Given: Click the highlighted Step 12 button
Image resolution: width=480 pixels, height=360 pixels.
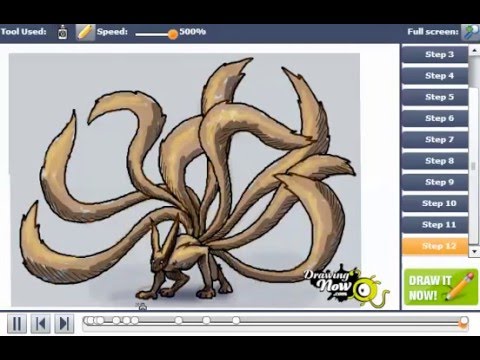Looking at the screenshot, I should [x=435, y=246].
